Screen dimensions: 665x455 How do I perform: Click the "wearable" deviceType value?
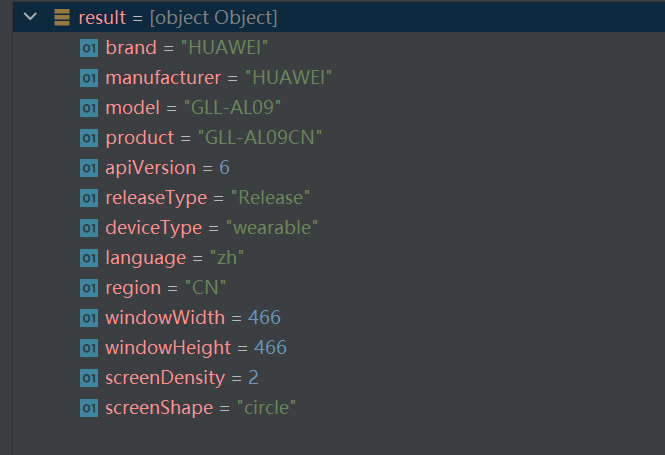272,228
